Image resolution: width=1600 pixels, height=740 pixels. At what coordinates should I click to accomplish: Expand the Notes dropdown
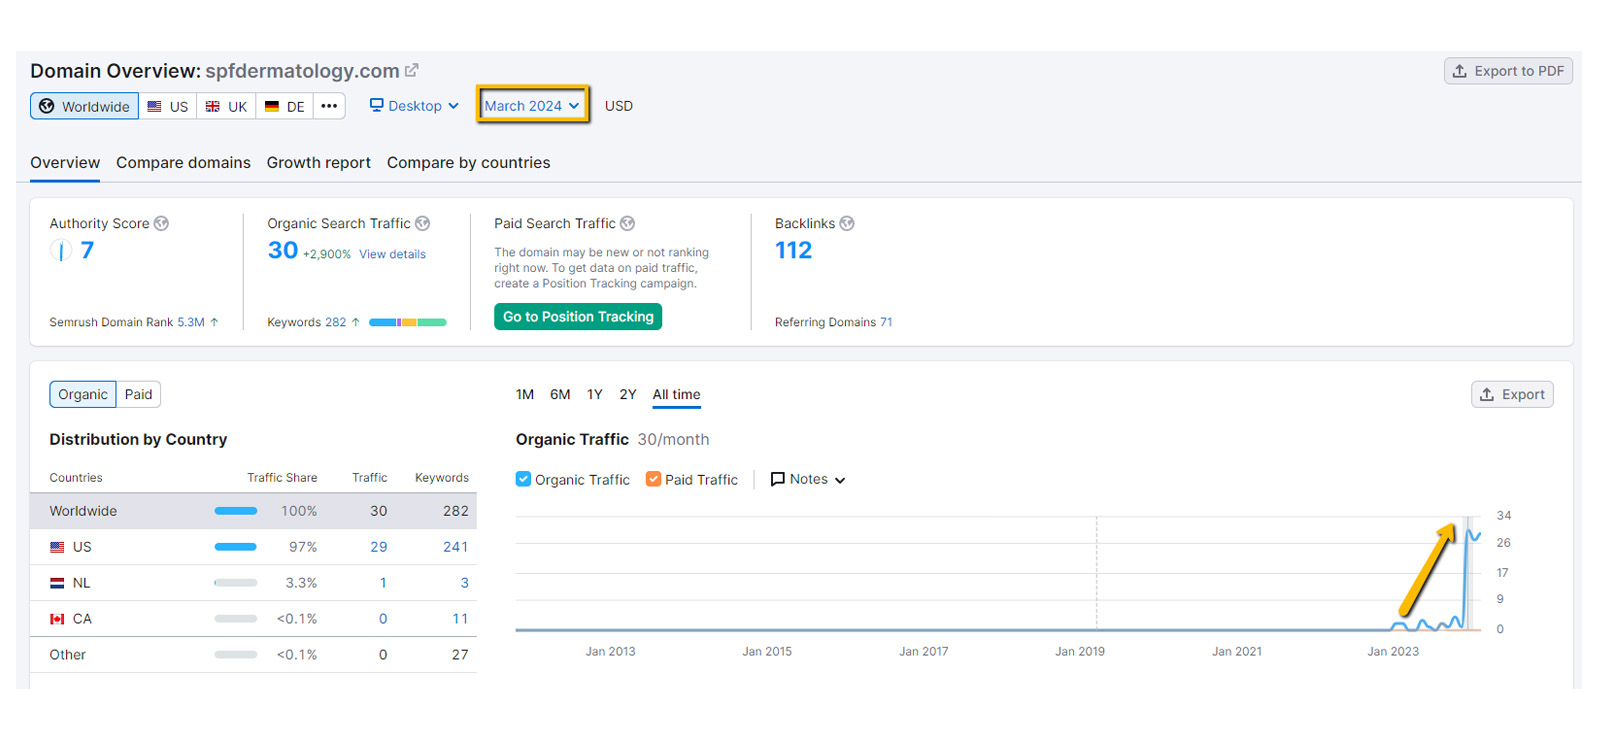click(x=808, y=479)
